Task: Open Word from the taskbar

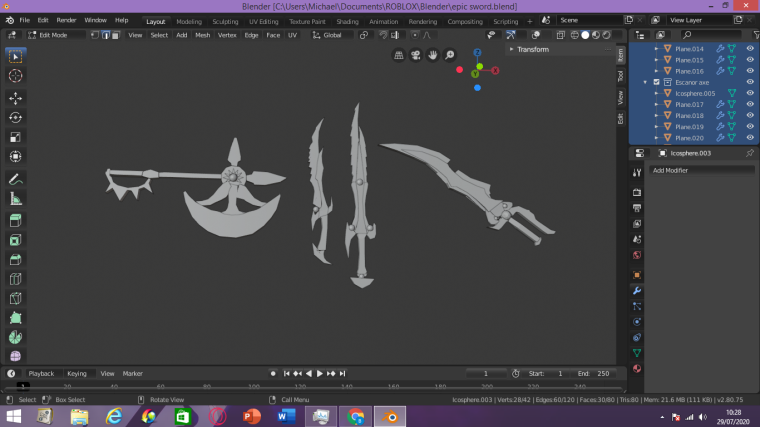Action: click(x=286, y=416)
